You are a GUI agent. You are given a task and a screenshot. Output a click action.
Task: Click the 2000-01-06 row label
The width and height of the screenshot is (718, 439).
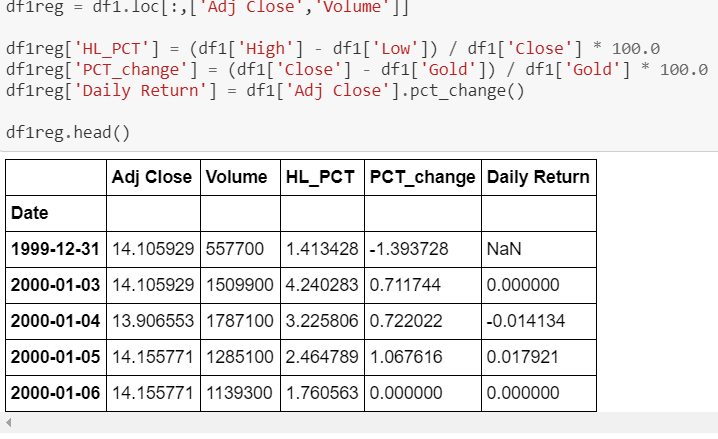(55, 393)
